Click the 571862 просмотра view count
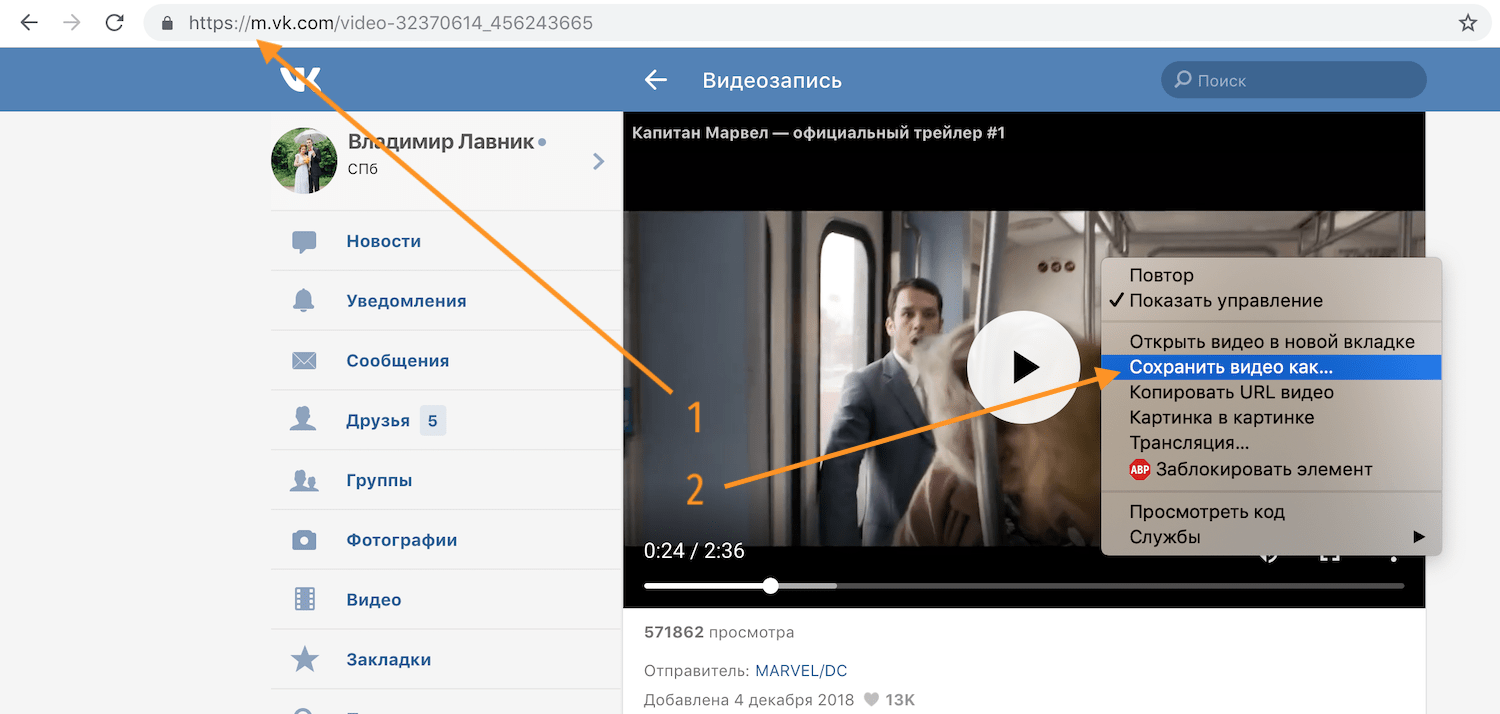The width and height of the screenshot is (1500, 714). 719,632
